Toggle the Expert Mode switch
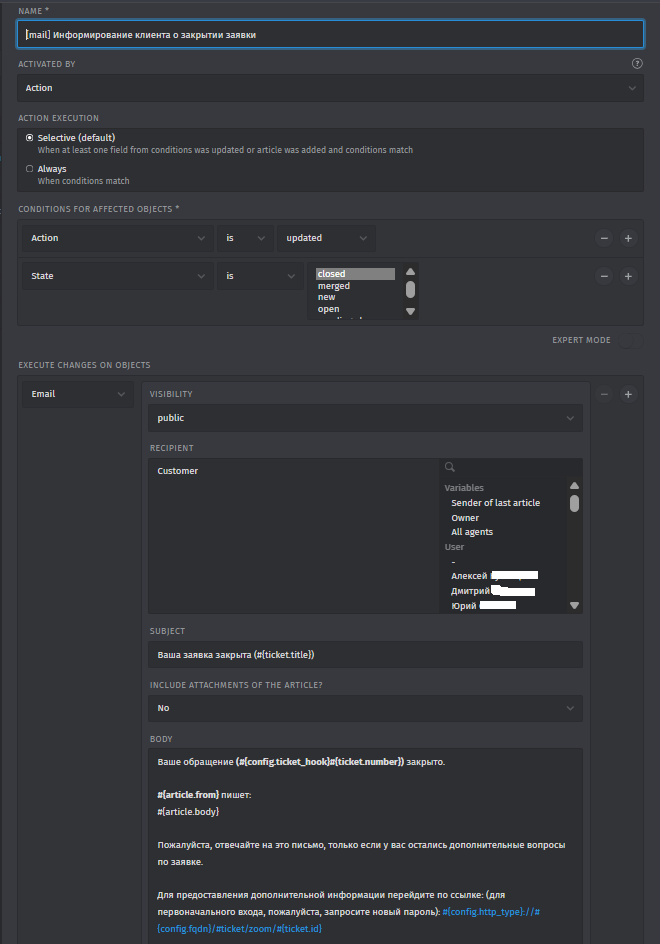Screen dimensions: 660x944 (627, 340)
